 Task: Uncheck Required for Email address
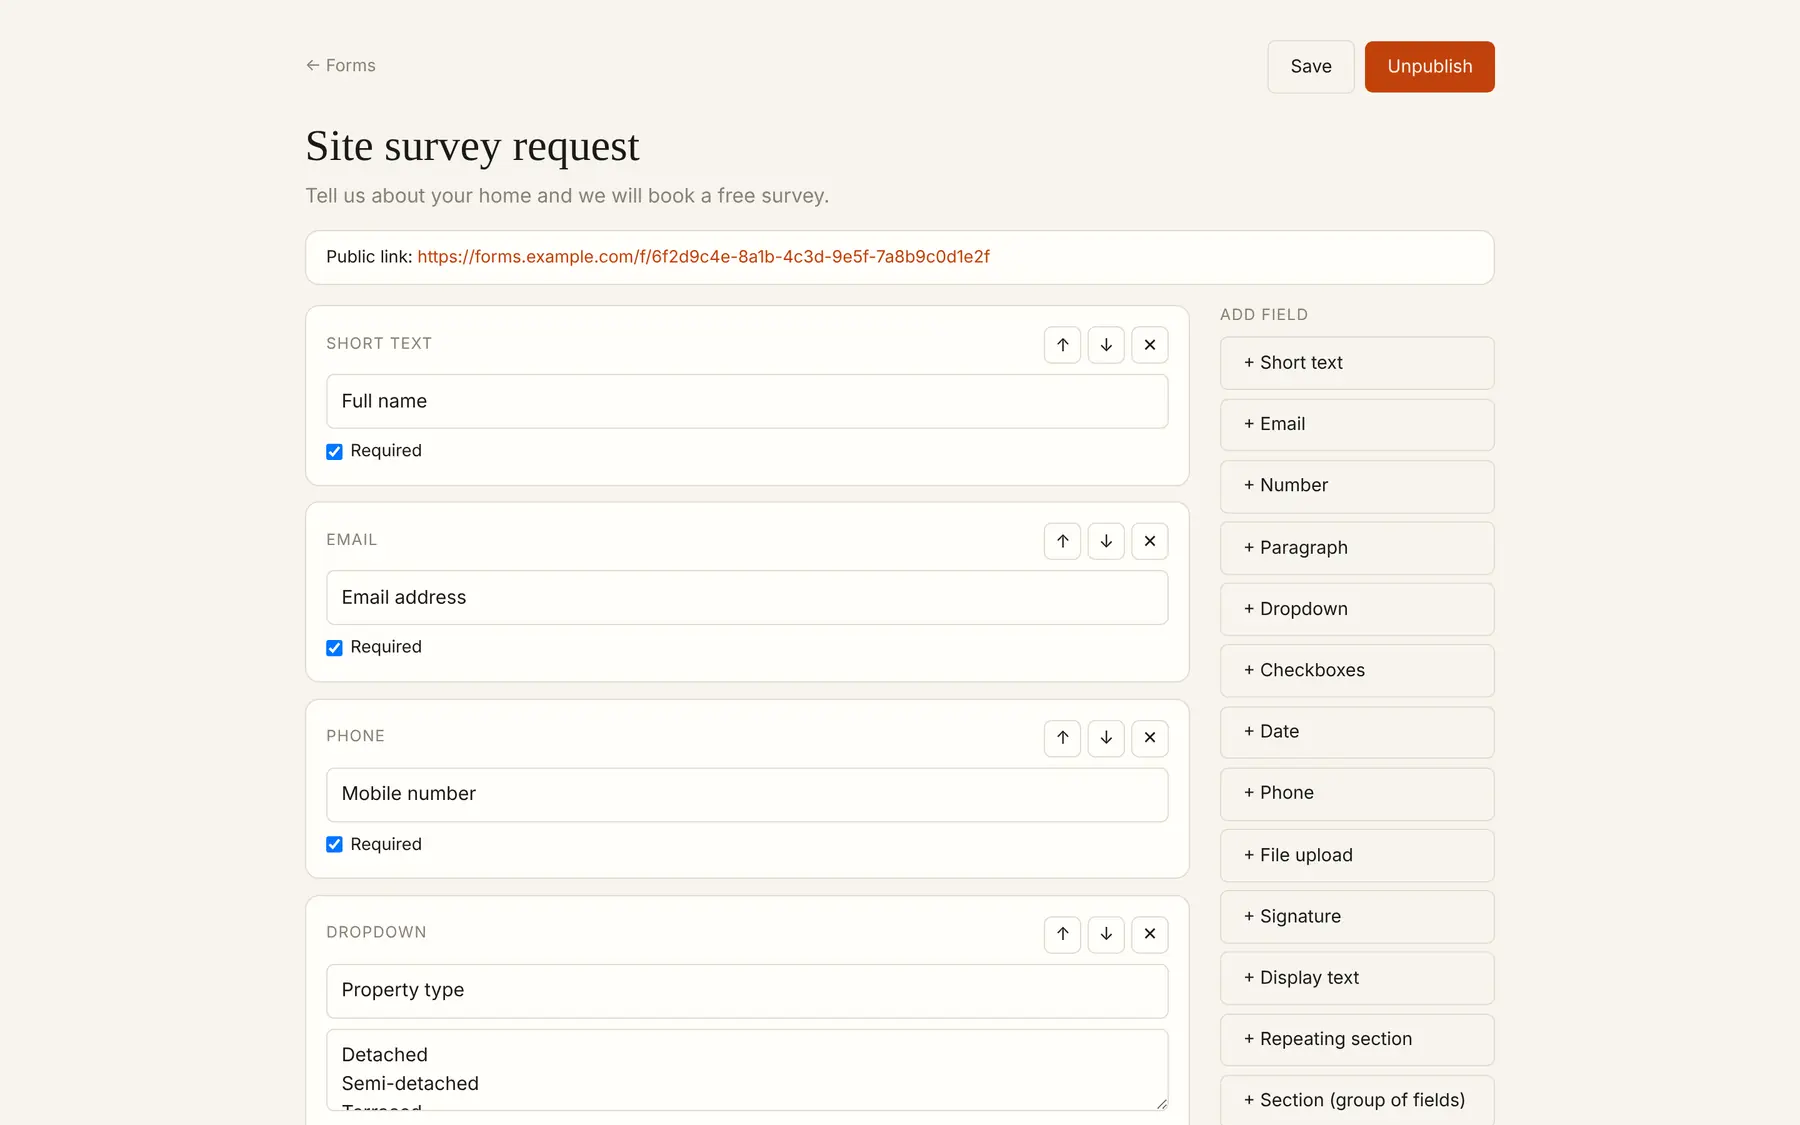(x=334, y=648)
